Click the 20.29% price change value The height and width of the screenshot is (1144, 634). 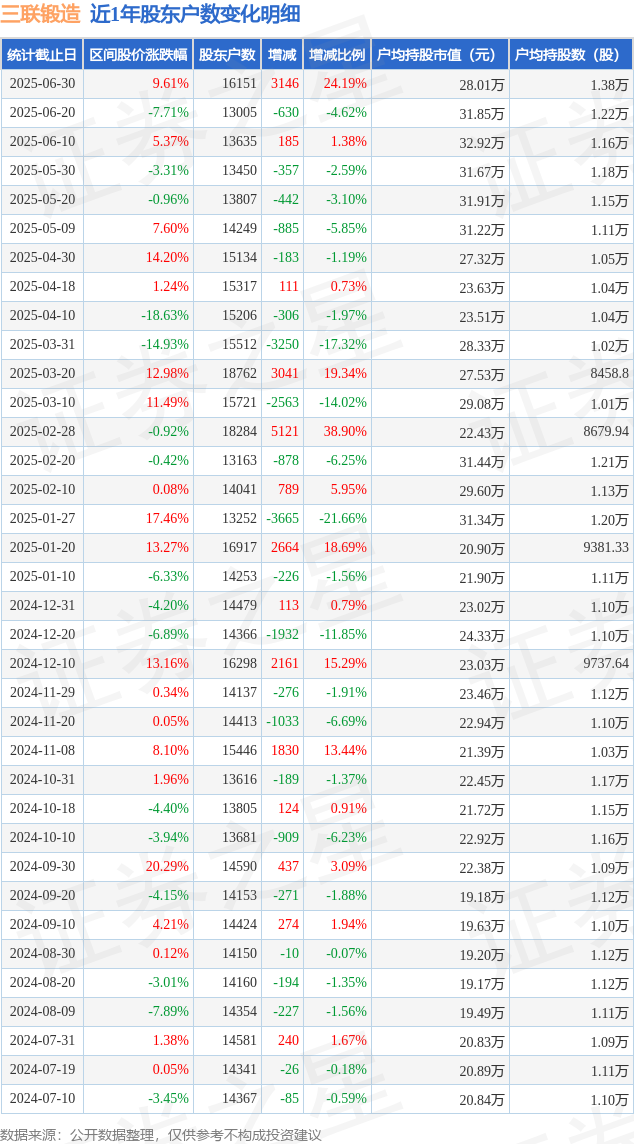(168, 866)
